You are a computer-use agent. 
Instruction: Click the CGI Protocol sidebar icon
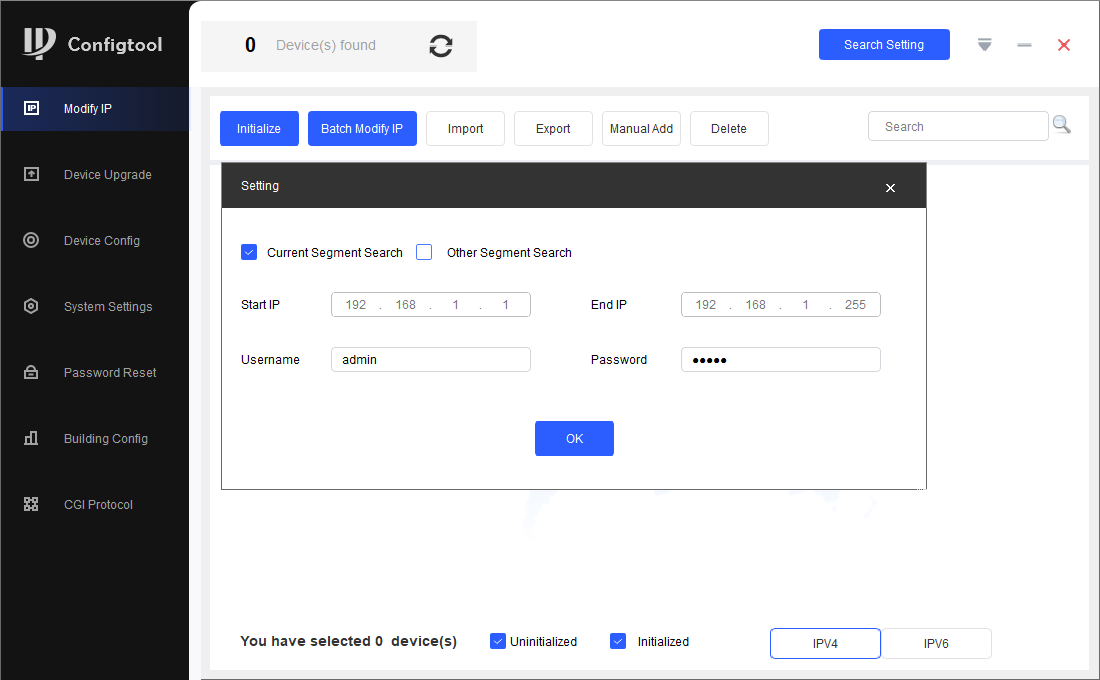coord(31,504)
